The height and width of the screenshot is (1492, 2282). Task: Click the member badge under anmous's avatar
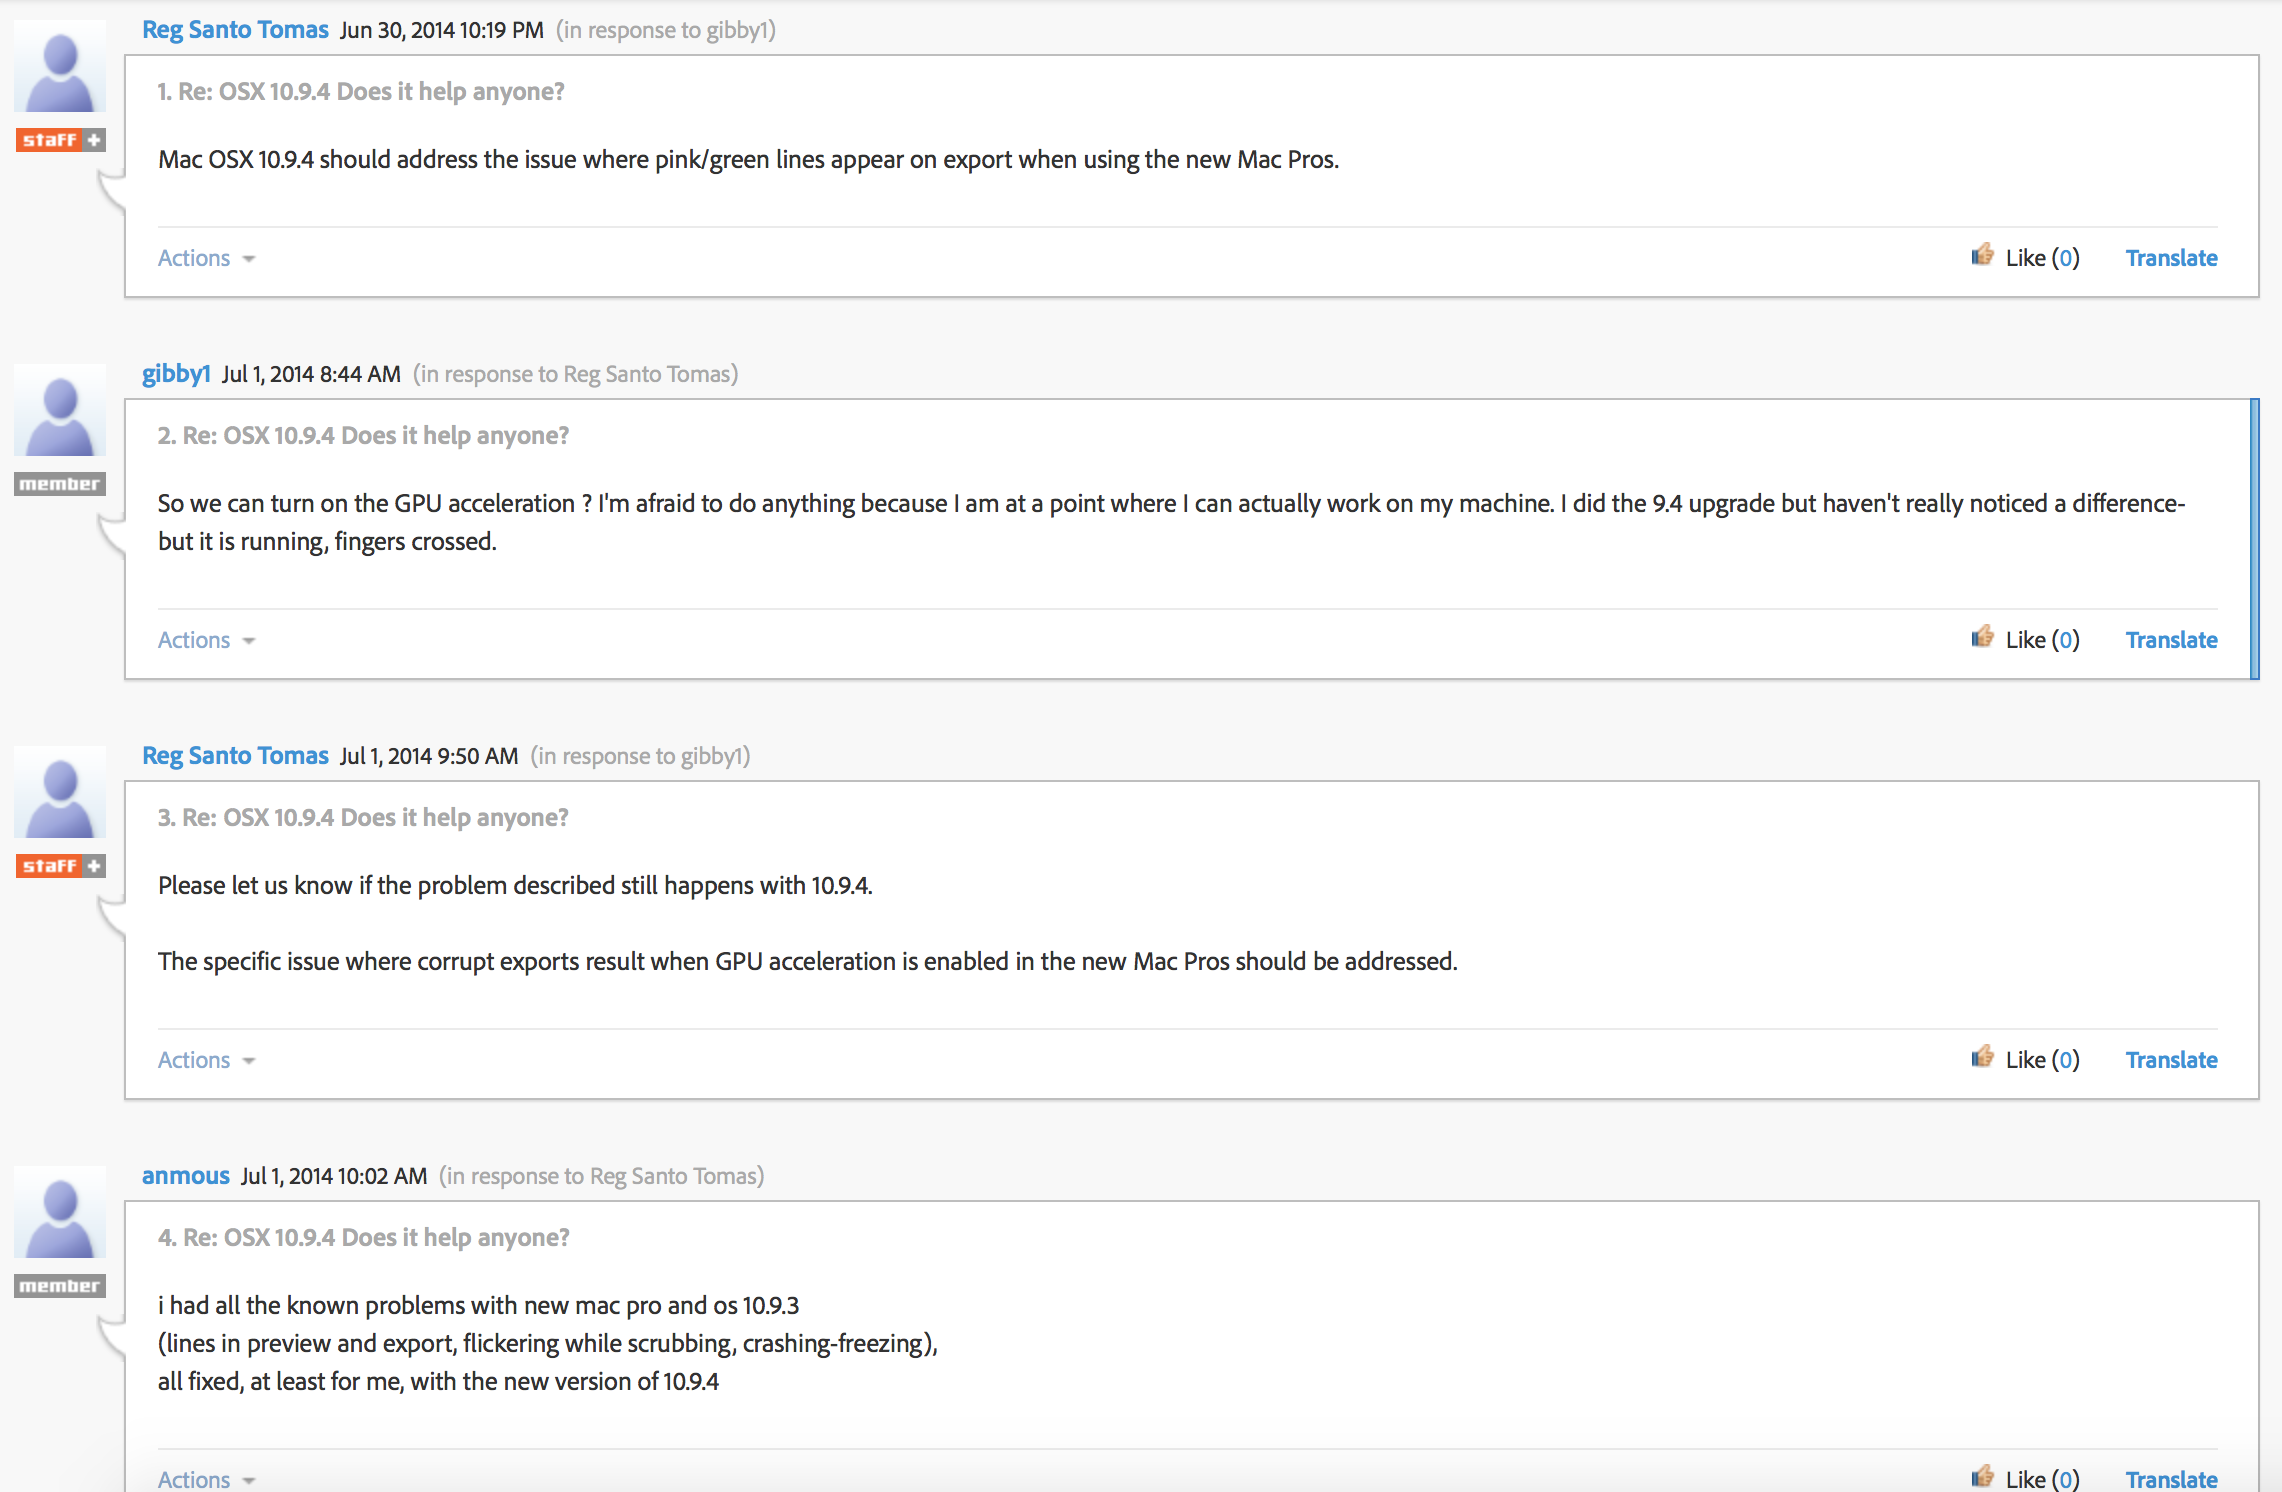(60, 1286)
